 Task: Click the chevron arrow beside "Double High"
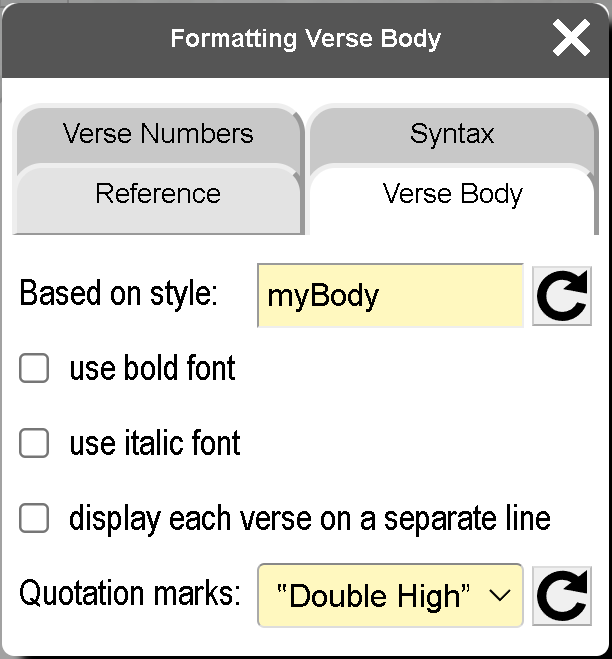500,596
